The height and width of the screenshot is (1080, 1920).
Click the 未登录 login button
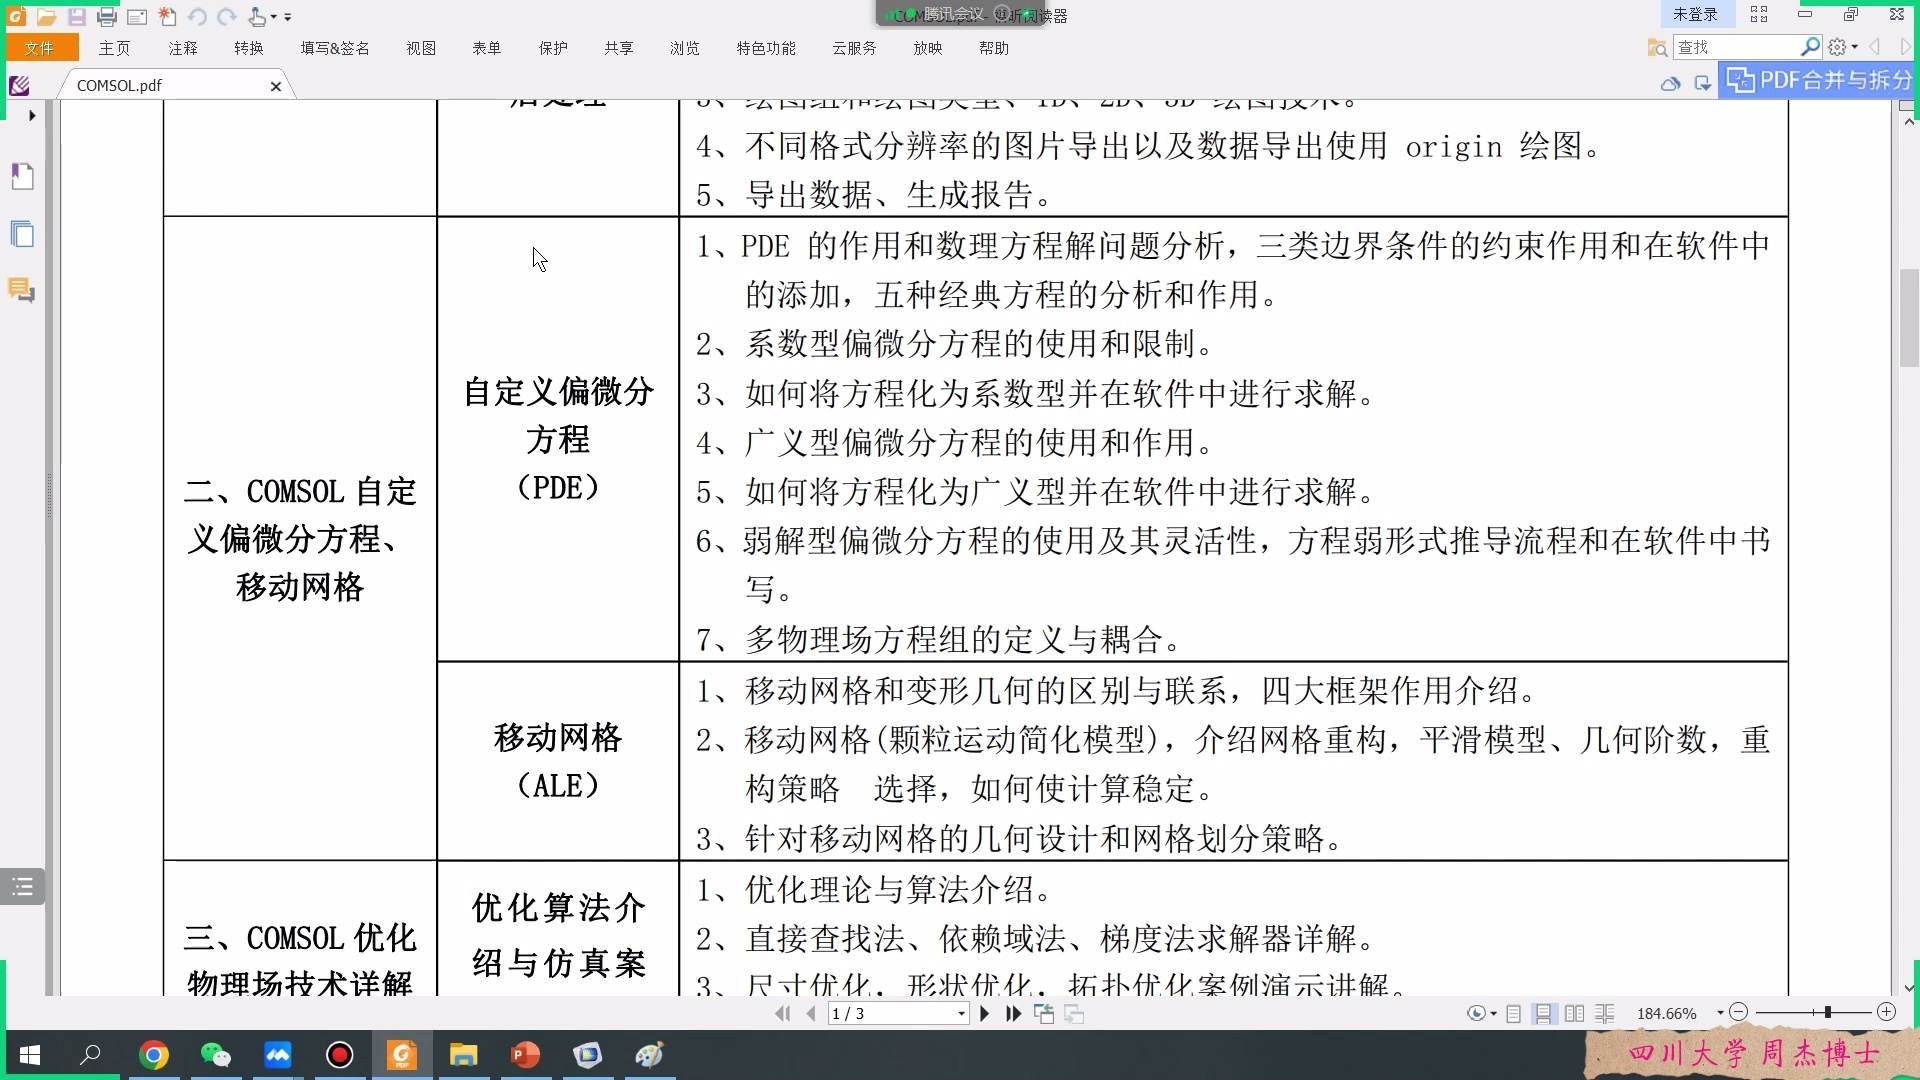coord(1695,14)
